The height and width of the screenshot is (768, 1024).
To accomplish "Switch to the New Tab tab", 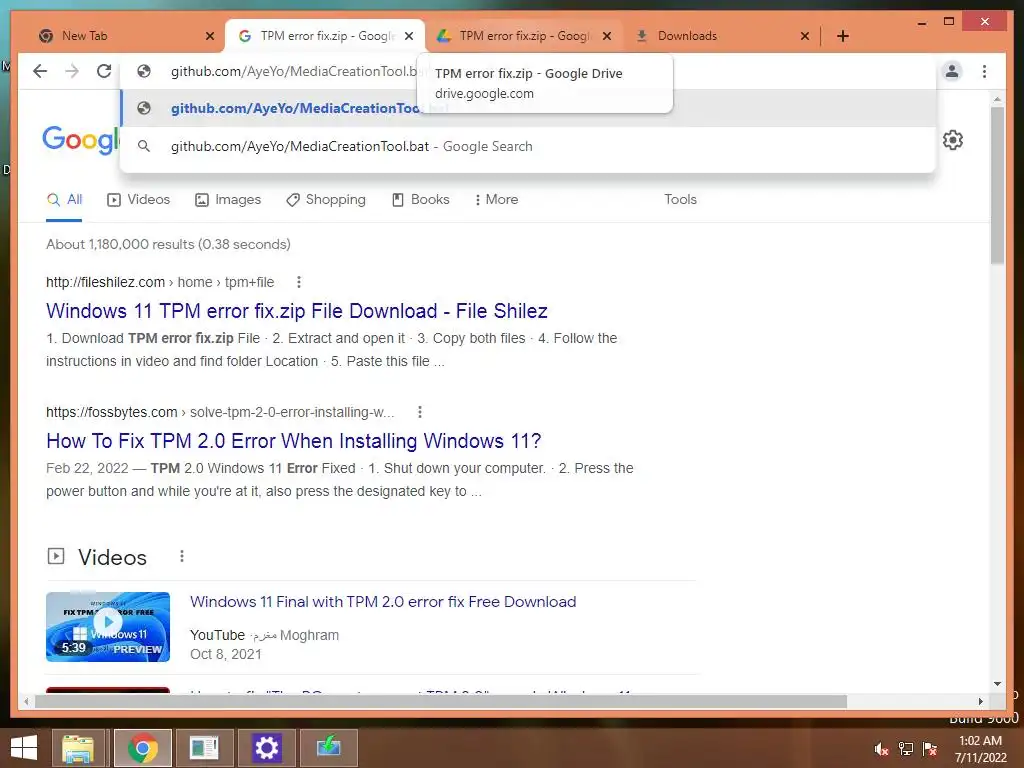I will pos(118,36).
